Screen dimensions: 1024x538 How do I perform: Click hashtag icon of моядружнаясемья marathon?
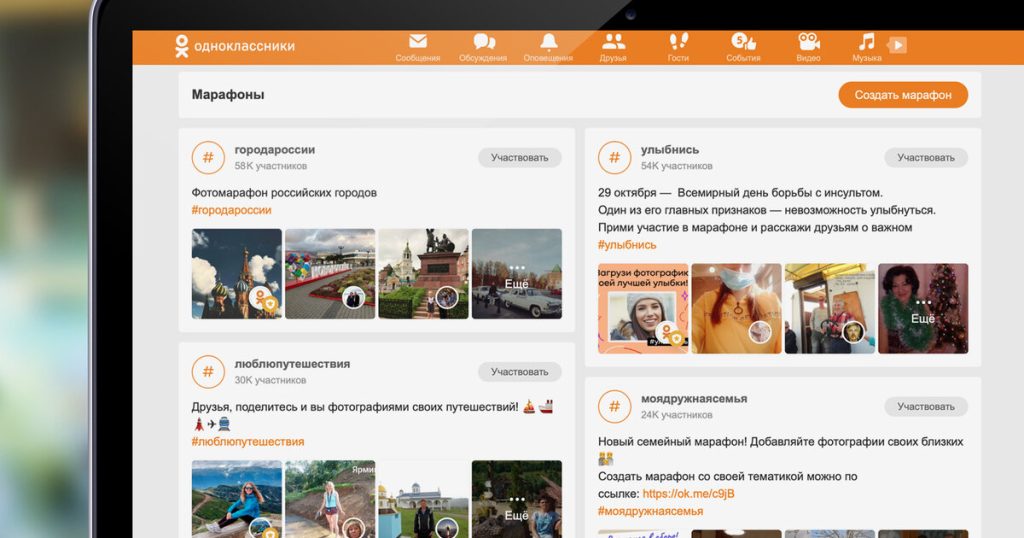tap(615, 406)
